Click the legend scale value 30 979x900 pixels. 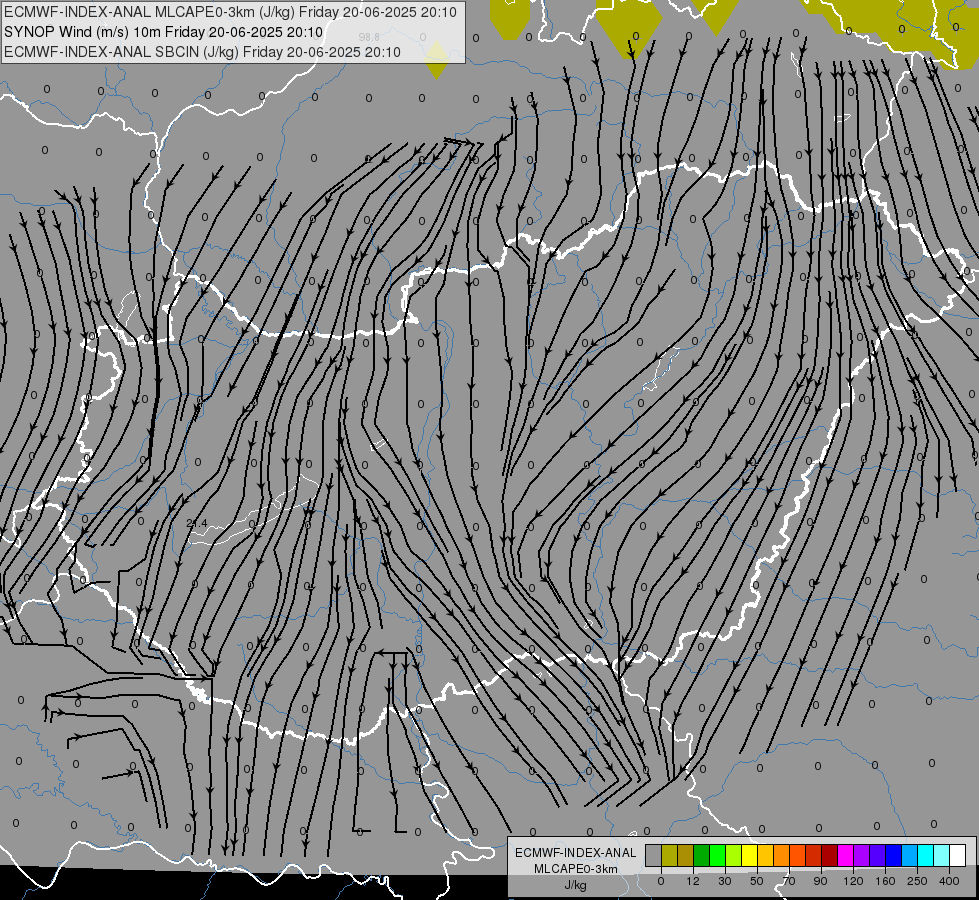(x=724, y=881)
